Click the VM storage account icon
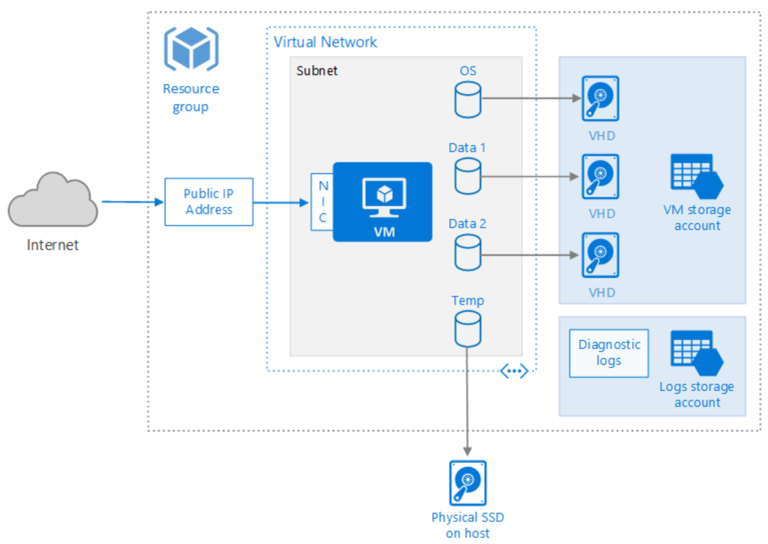 coord(696,177)
